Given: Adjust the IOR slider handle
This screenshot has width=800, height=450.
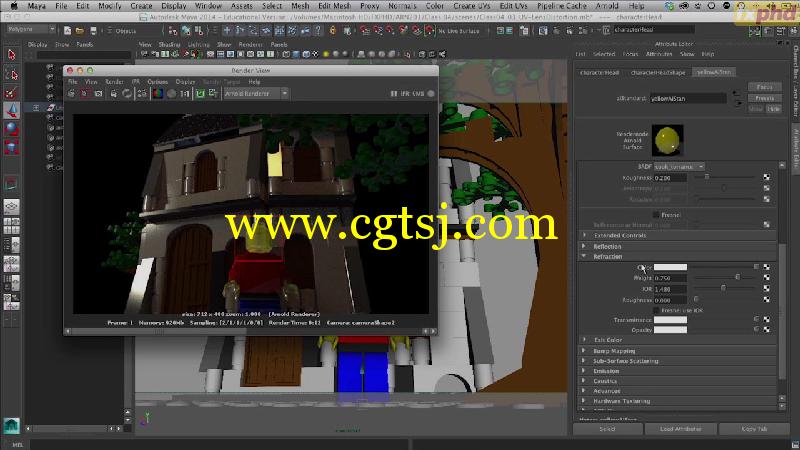Looking at the screenshot, I should pyautogui.click(x=723, y=288).
